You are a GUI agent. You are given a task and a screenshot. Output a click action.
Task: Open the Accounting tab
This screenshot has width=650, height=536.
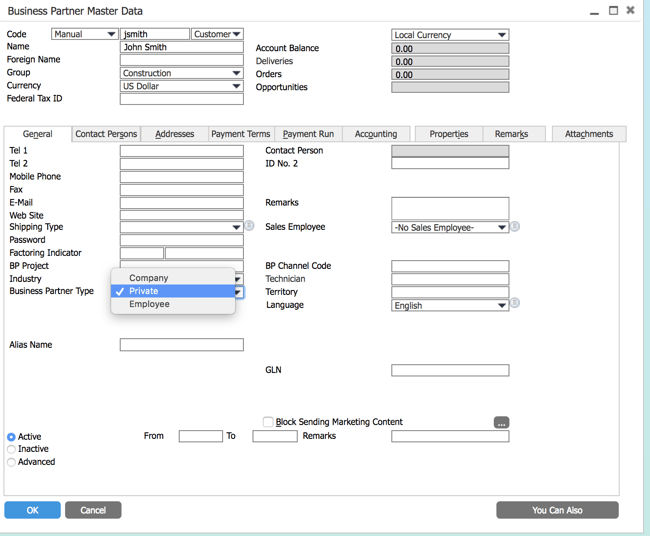[x=376, y=134]
